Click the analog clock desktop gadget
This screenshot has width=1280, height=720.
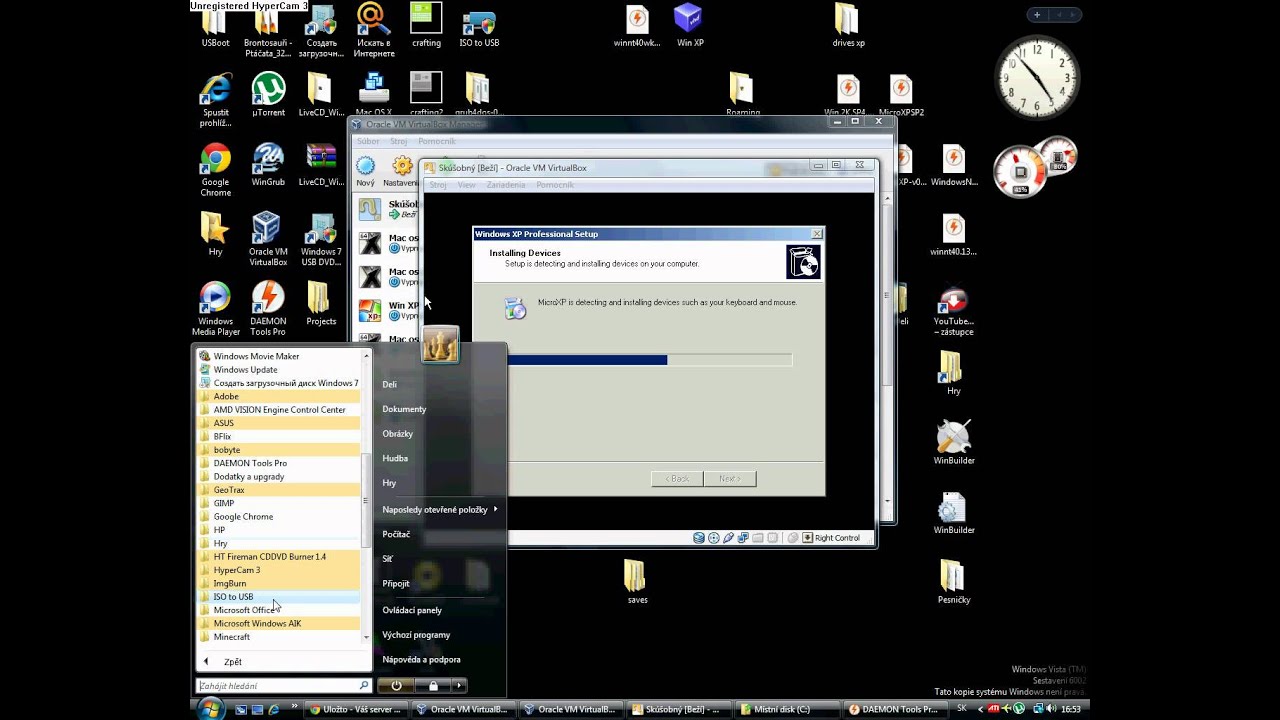(x=1038, y=77)
